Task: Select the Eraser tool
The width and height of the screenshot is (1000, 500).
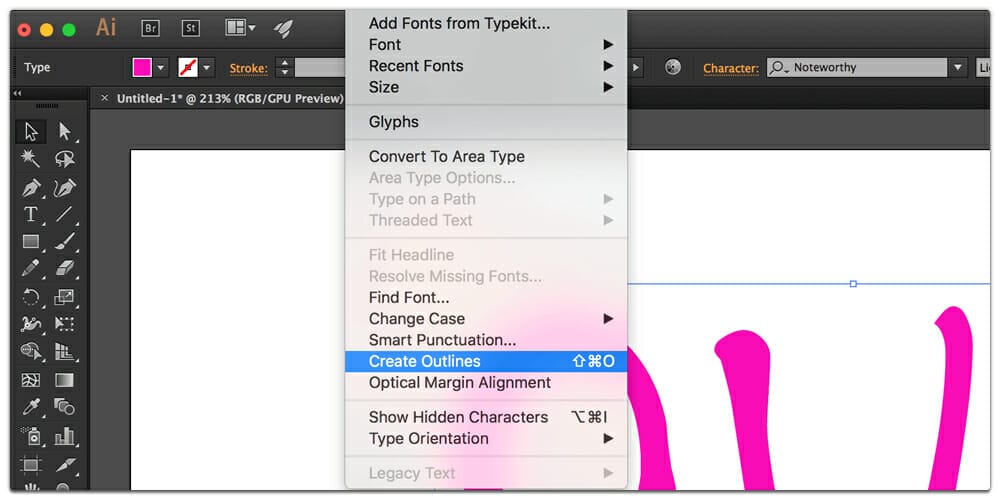Action: coord(64,268)
